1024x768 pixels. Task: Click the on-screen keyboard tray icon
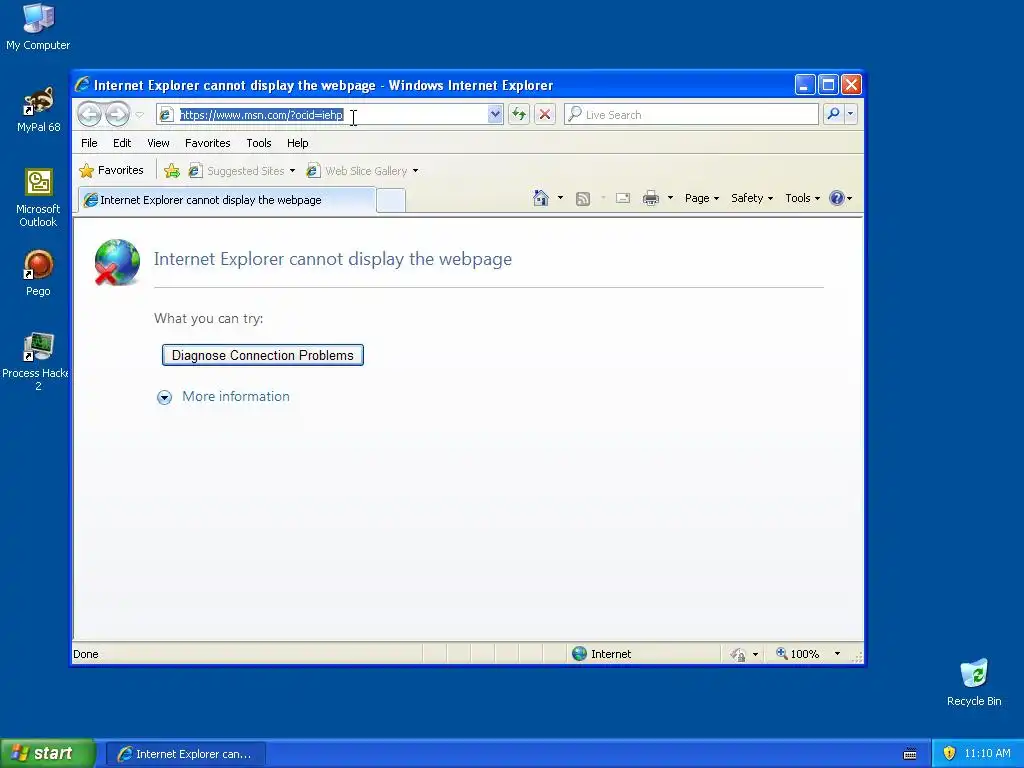(910, 754)
